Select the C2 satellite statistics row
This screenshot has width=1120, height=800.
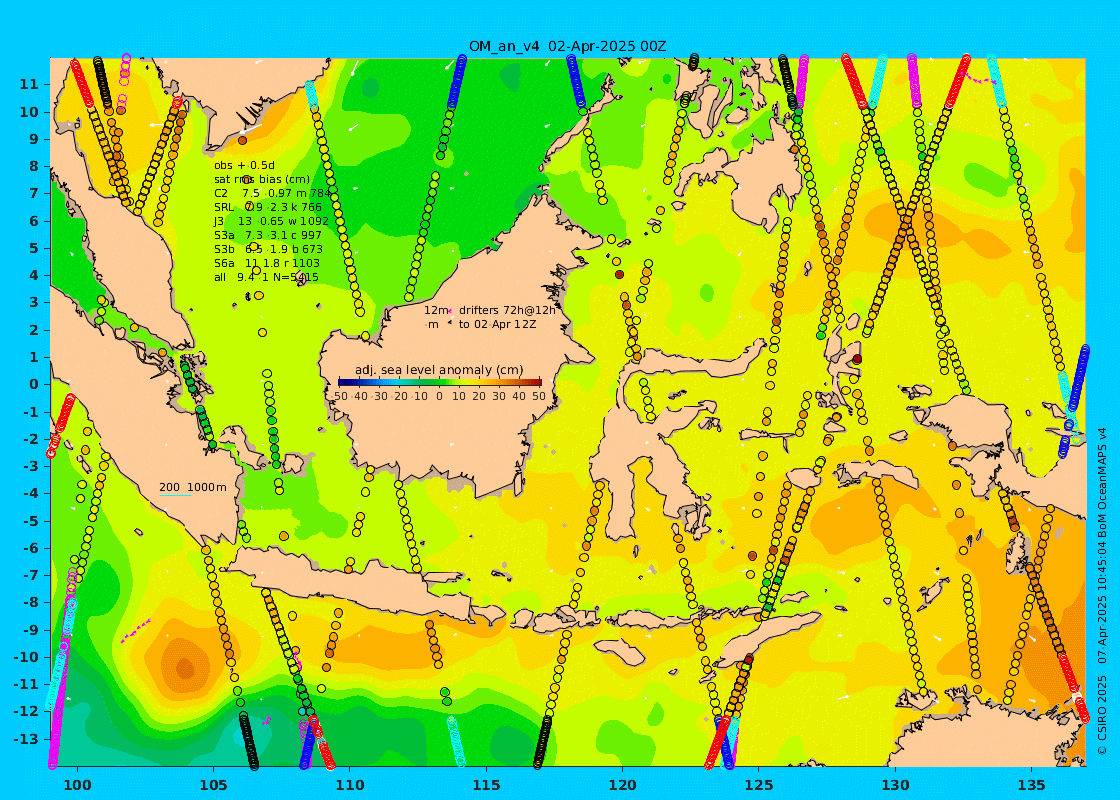click(272, 194)
